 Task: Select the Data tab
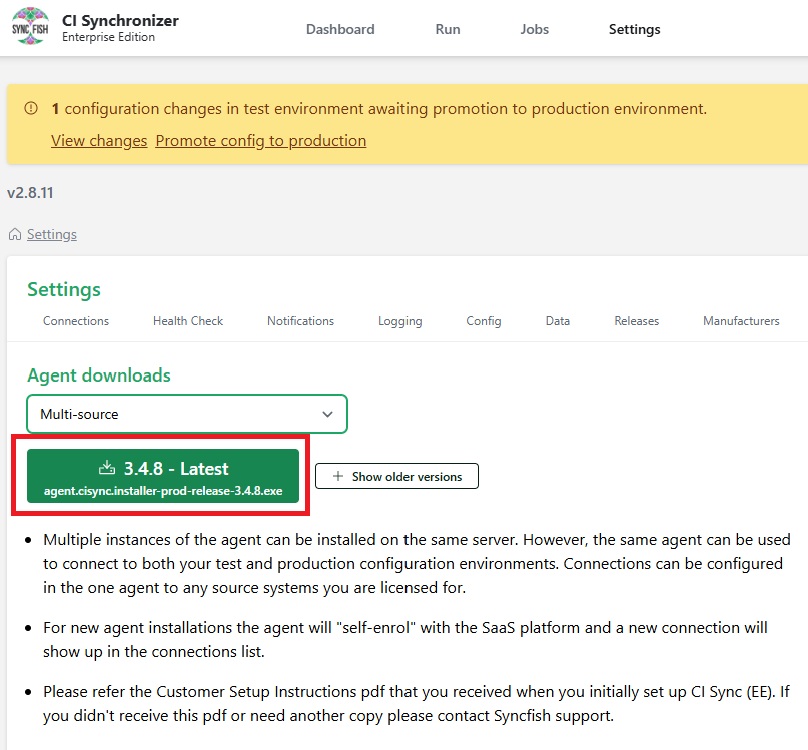click(558, 321)
